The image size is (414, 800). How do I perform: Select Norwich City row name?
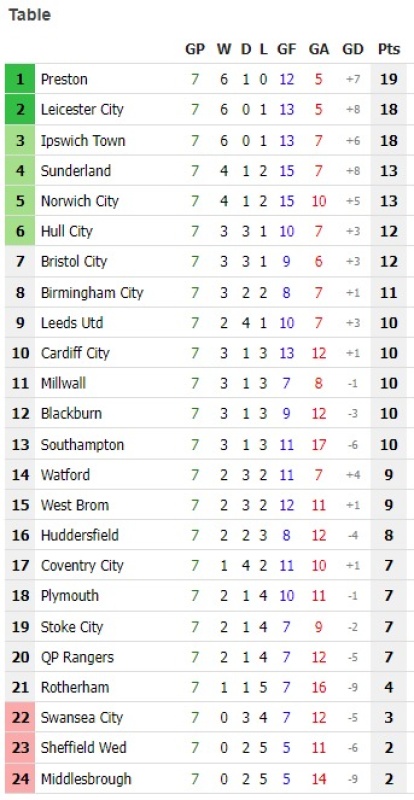pos(79,201)
